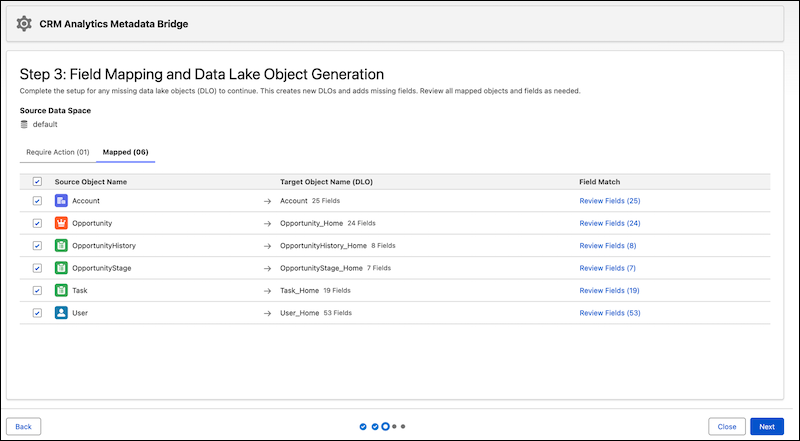
Task: Click the Task_Home target name
Action: pyautogui.click(x=299, y=290)
